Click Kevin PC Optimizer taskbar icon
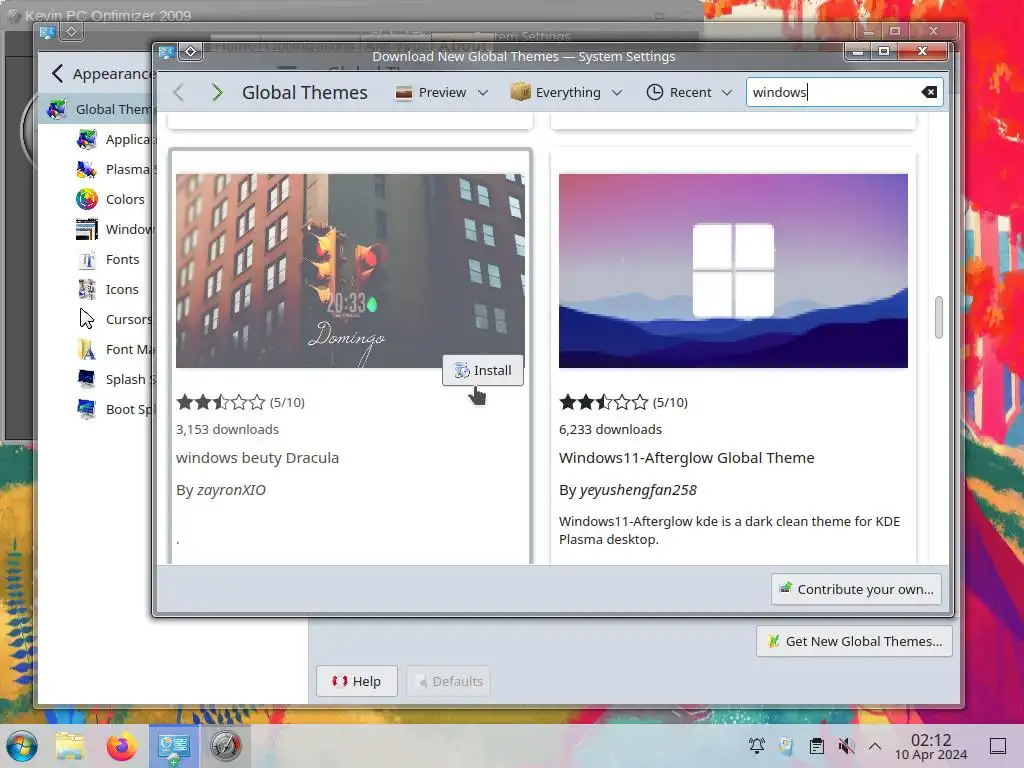Viewport: 1024px width, 768px height. click(x=225, y=746)
